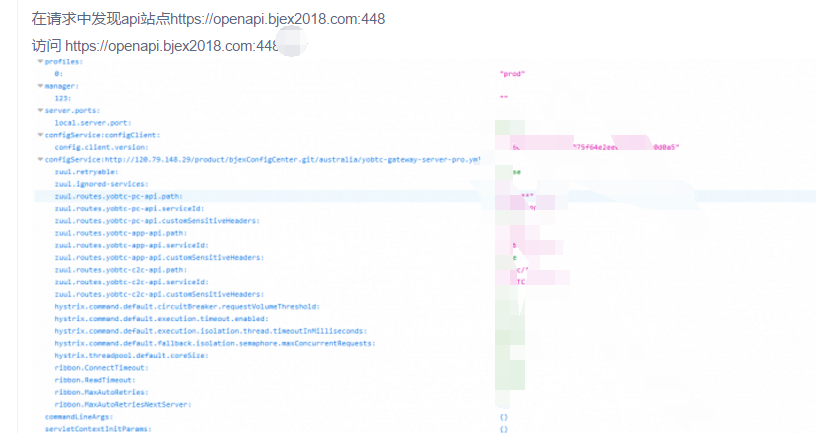Collapse the configService:http://120.79.148.29 node triangle
Screen dimensions: 816x433
(40, 159)
